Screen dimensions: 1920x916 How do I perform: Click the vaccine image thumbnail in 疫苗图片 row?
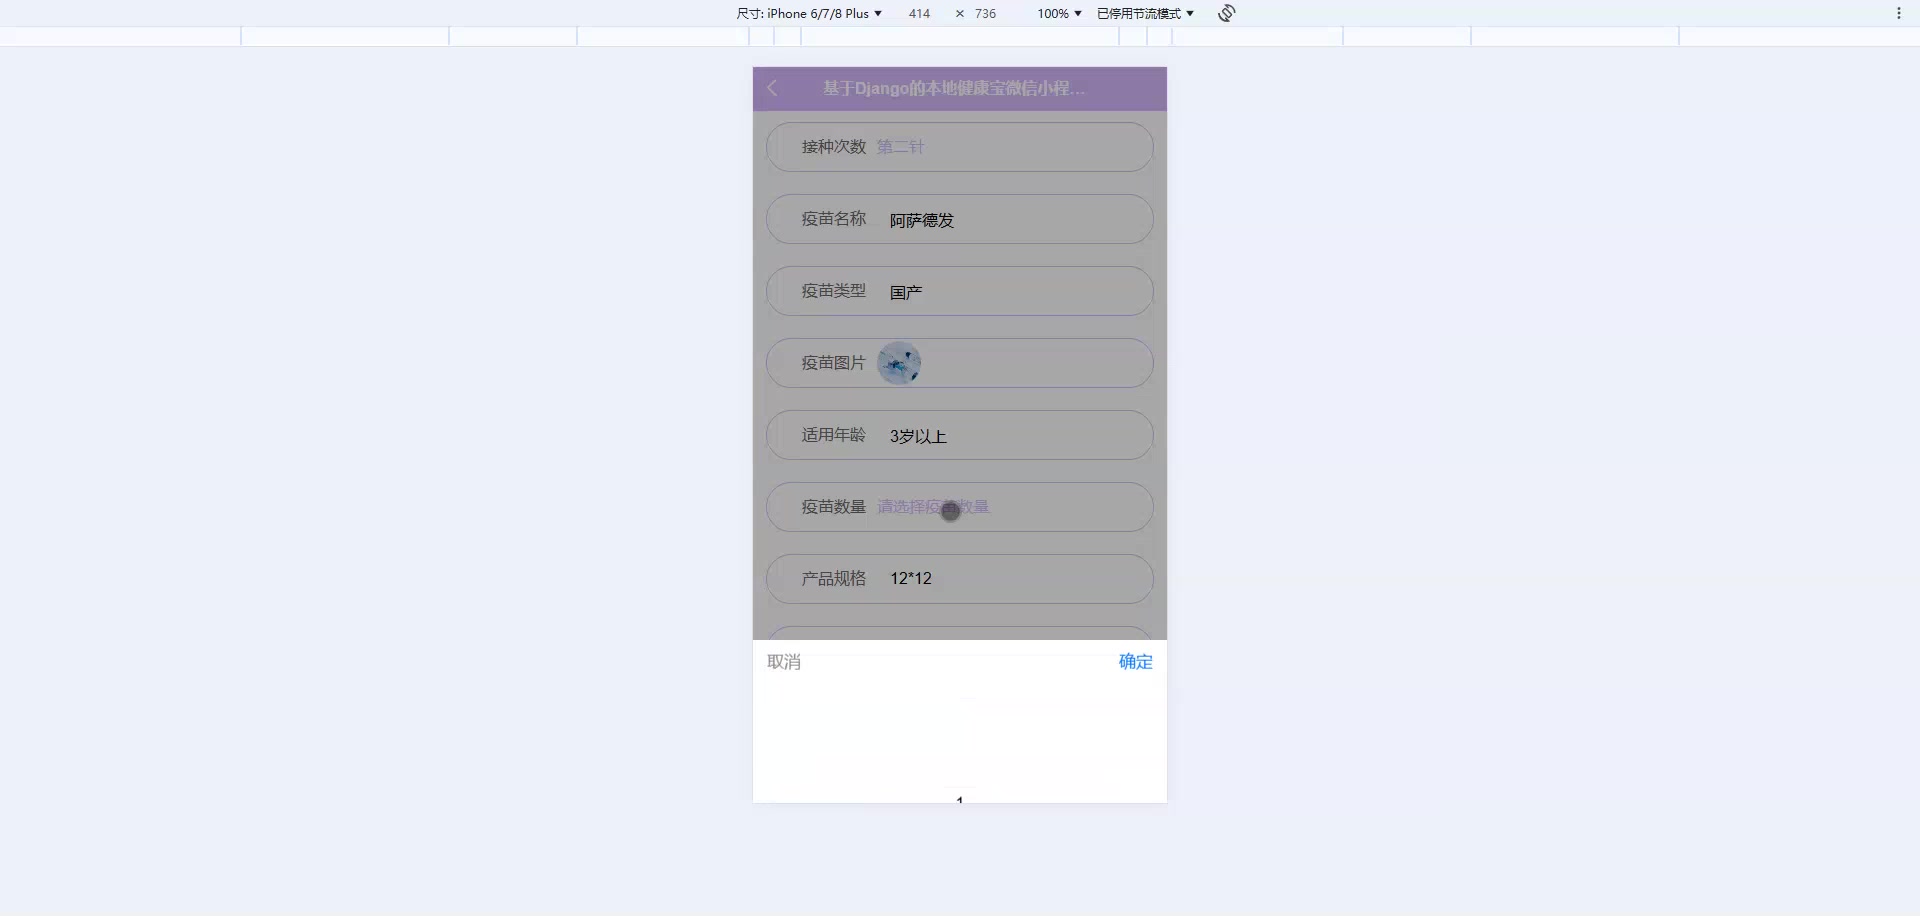[899, 362]
